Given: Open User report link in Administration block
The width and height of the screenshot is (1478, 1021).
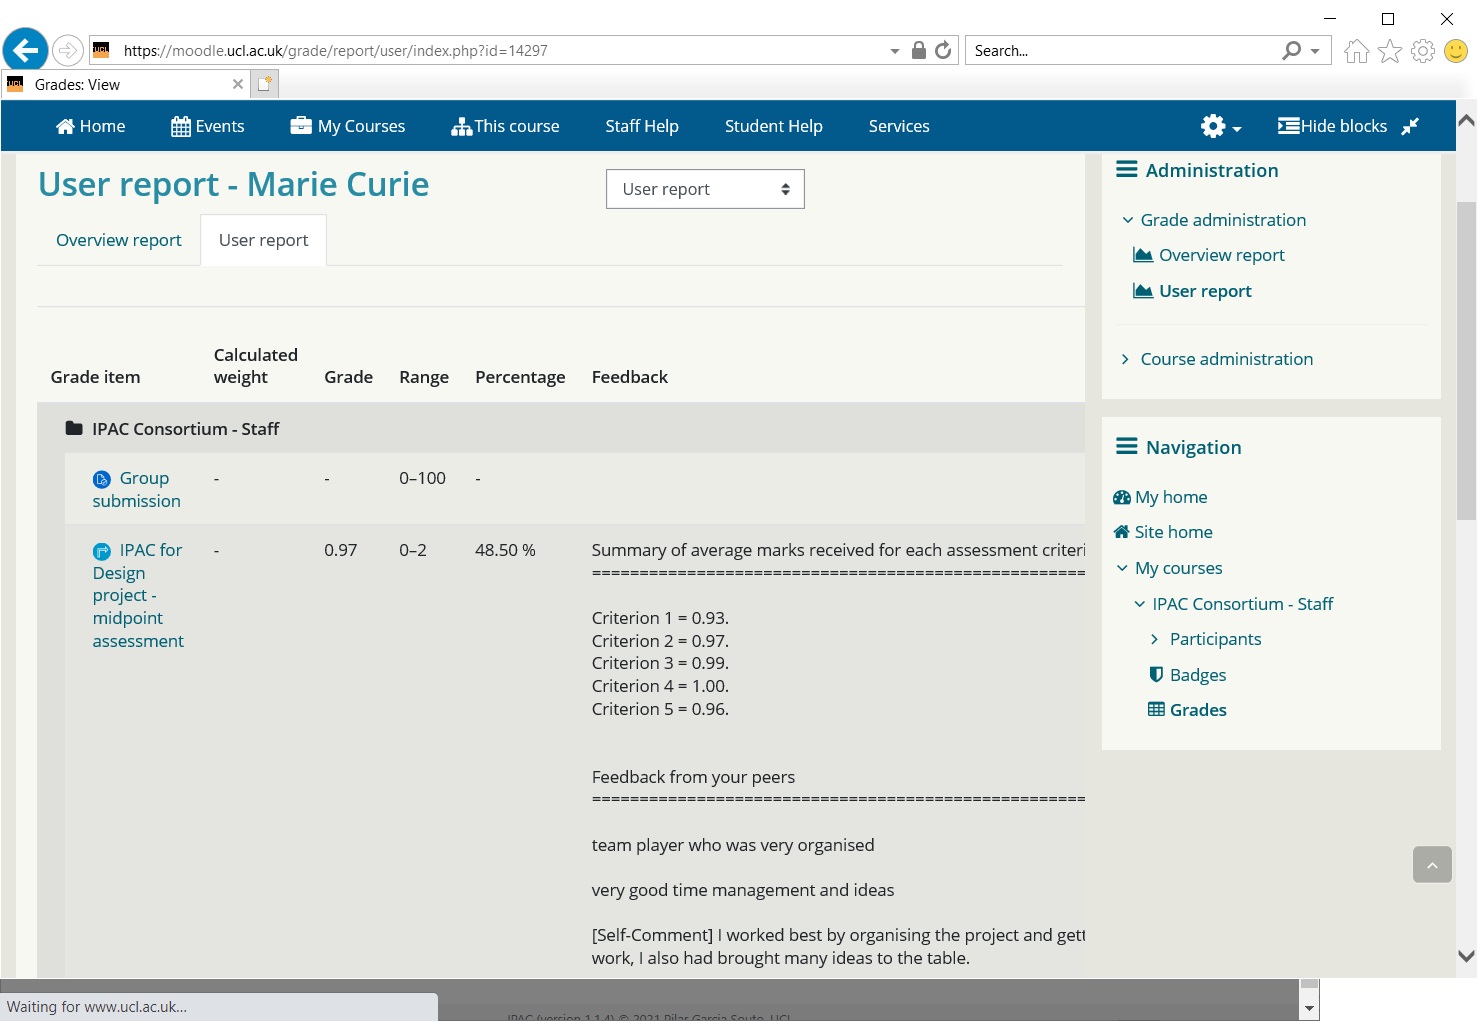Looking at the screenshot, I should (1205, 291).
